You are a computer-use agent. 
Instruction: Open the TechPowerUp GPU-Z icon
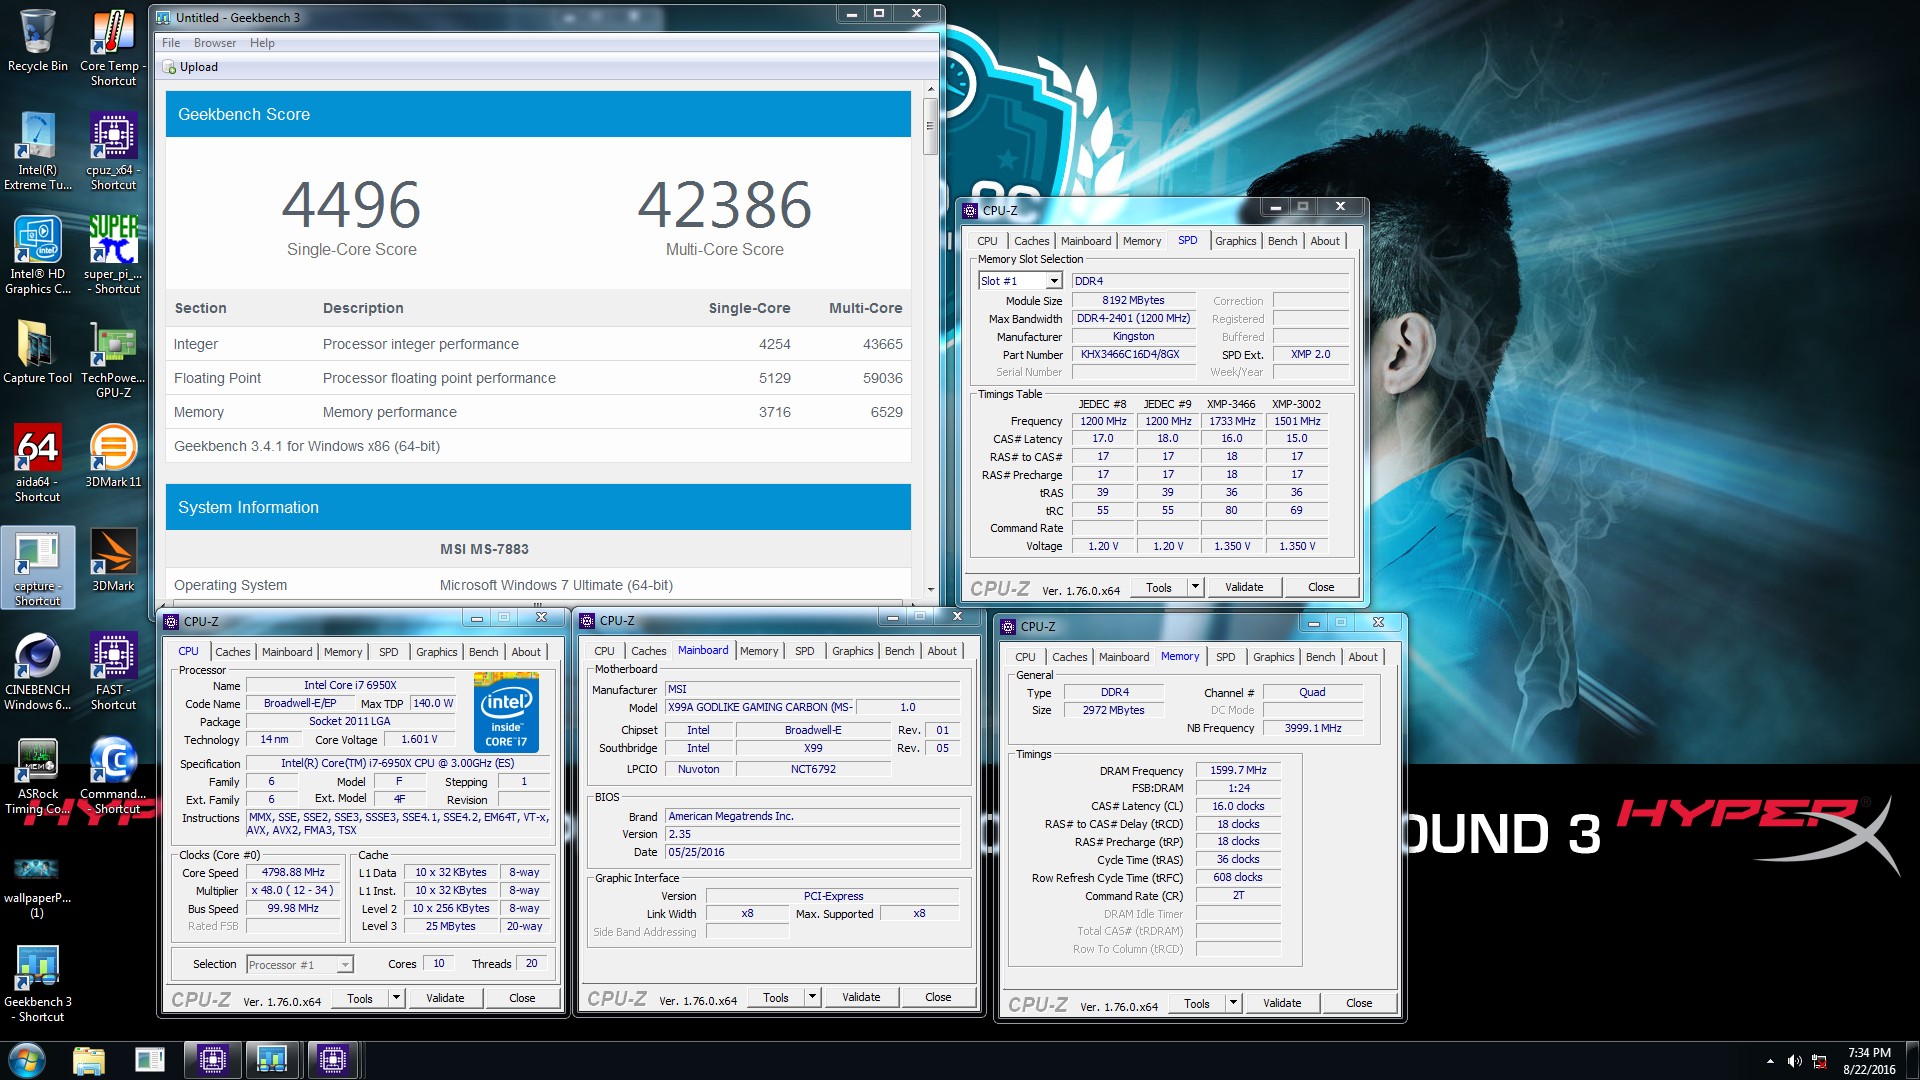point(113,360)
